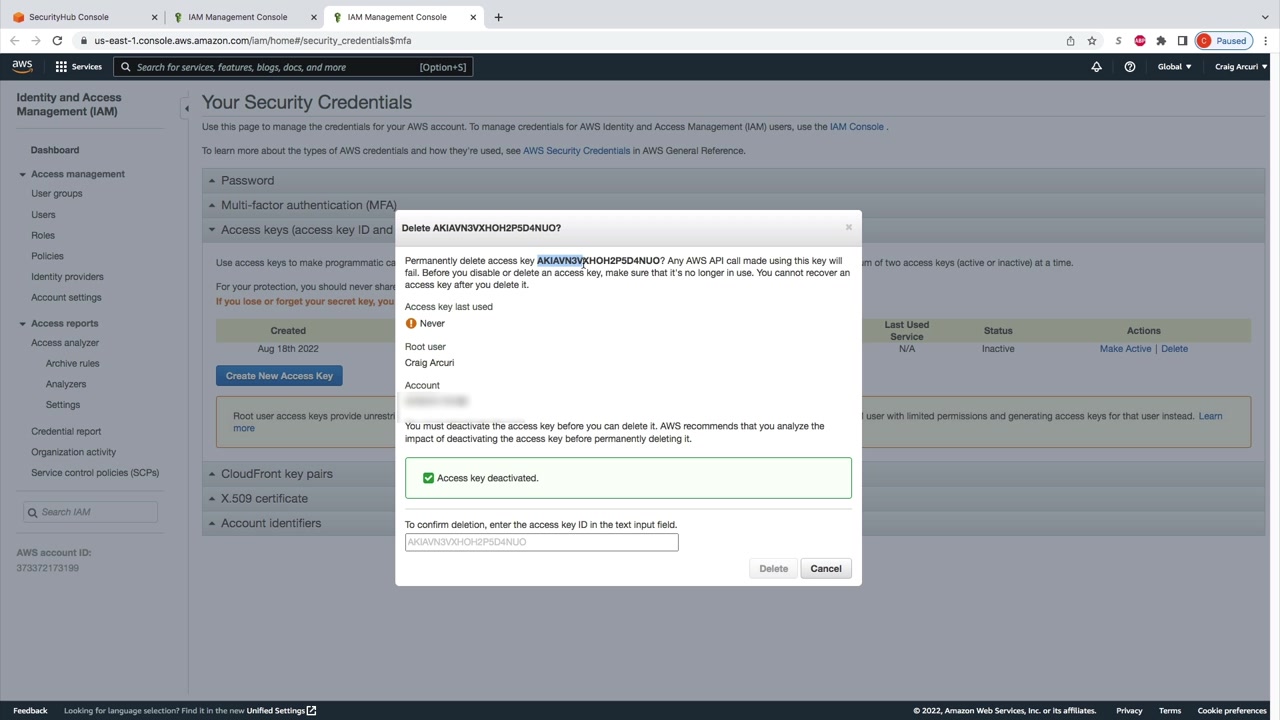The height and width of the screenshot is (720, 1280).
Task: Switch to the inactive IAM Management Console tab
Action: click(x=245, y=17)
